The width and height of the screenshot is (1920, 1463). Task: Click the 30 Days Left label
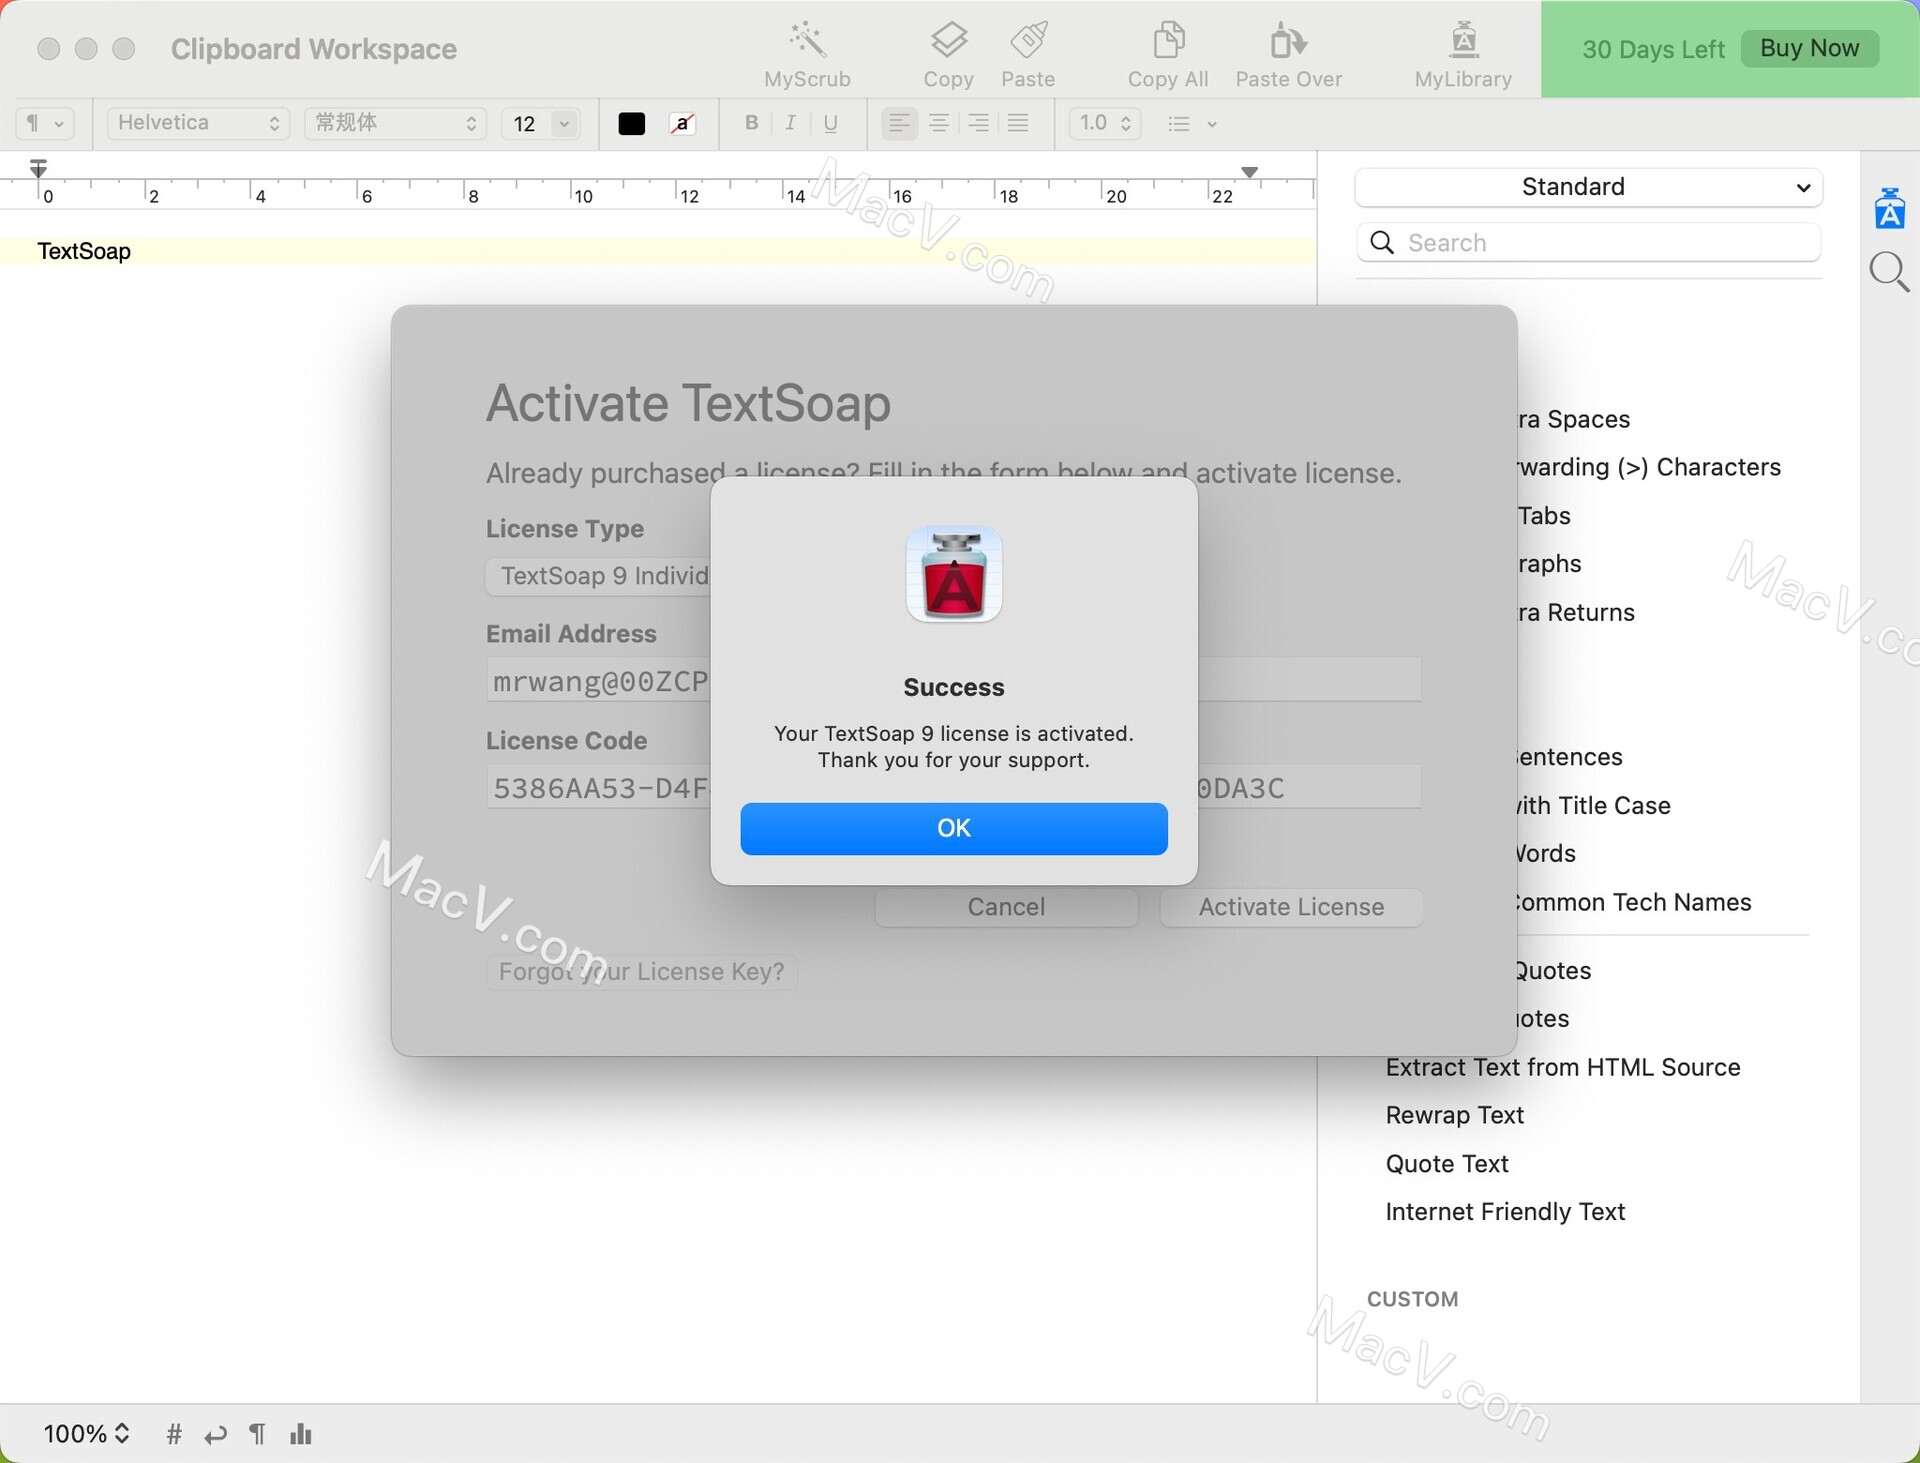(x=1653, y=49)
